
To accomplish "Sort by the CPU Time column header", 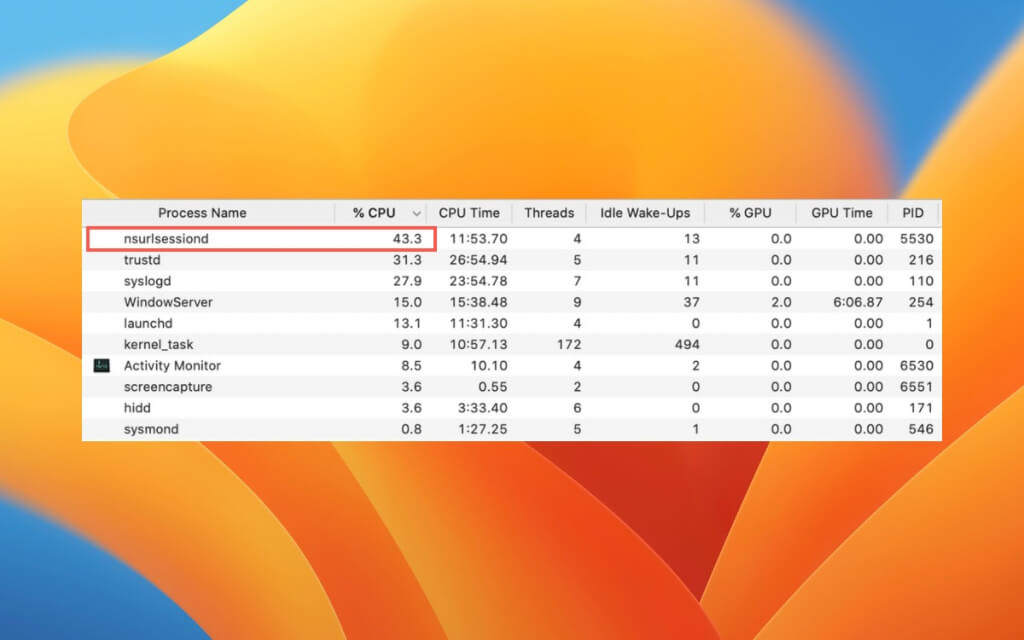I will 469,213.
